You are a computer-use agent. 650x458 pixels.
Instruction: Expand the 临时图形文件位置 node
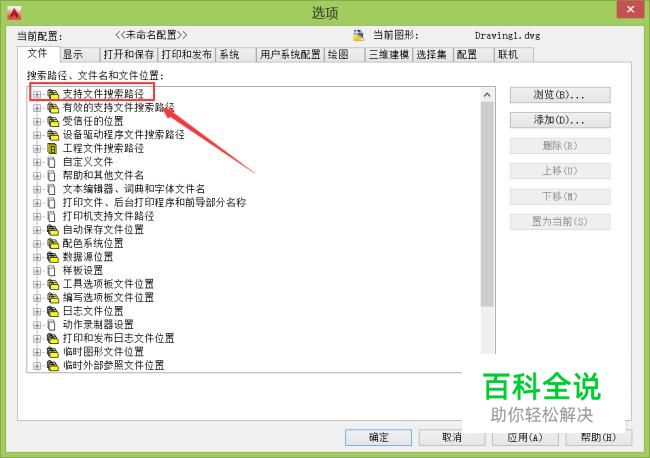point(37,352)
